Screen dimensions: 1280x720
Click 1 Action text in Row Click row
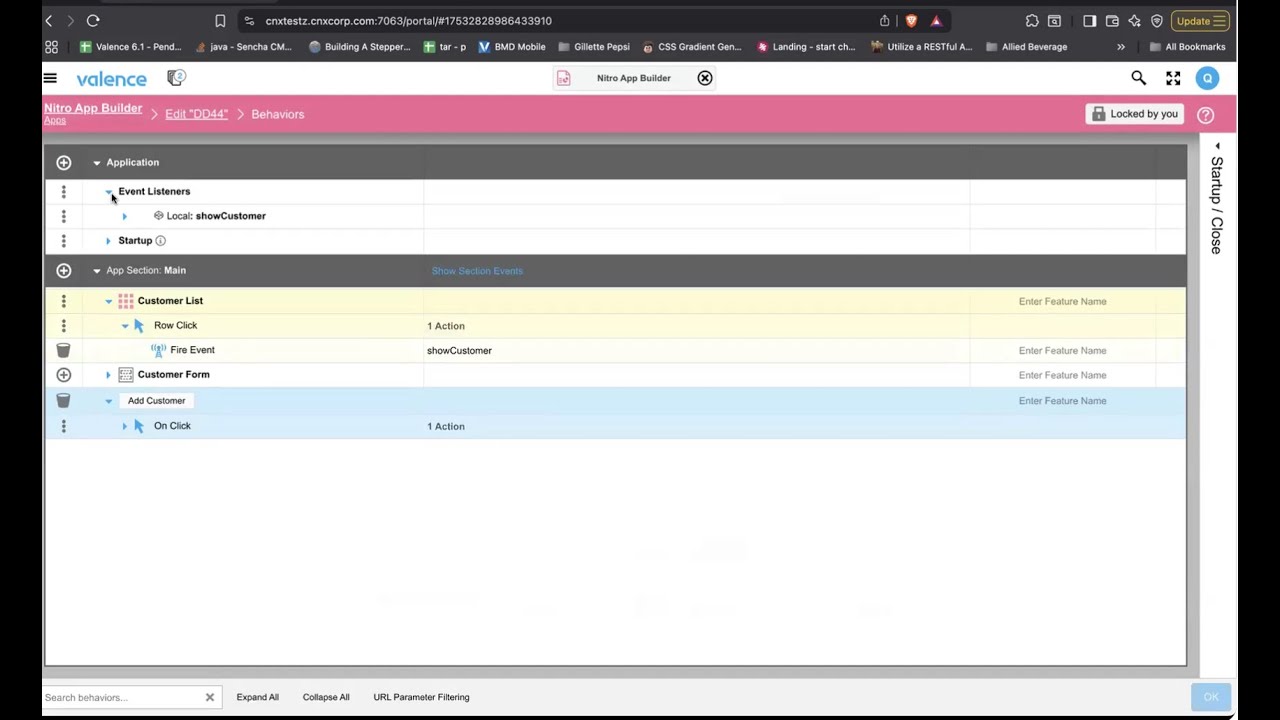pyautogui.click(x=446, y=326)
